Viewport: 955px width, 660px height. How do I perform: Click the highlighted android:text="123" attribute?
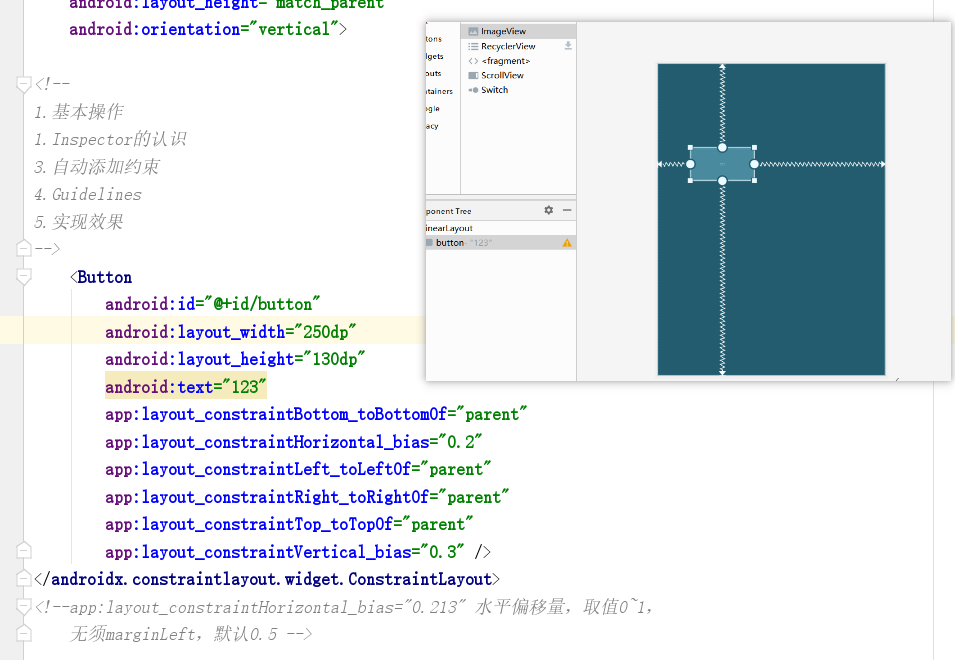pyautogui.click(x=186, y=387)
